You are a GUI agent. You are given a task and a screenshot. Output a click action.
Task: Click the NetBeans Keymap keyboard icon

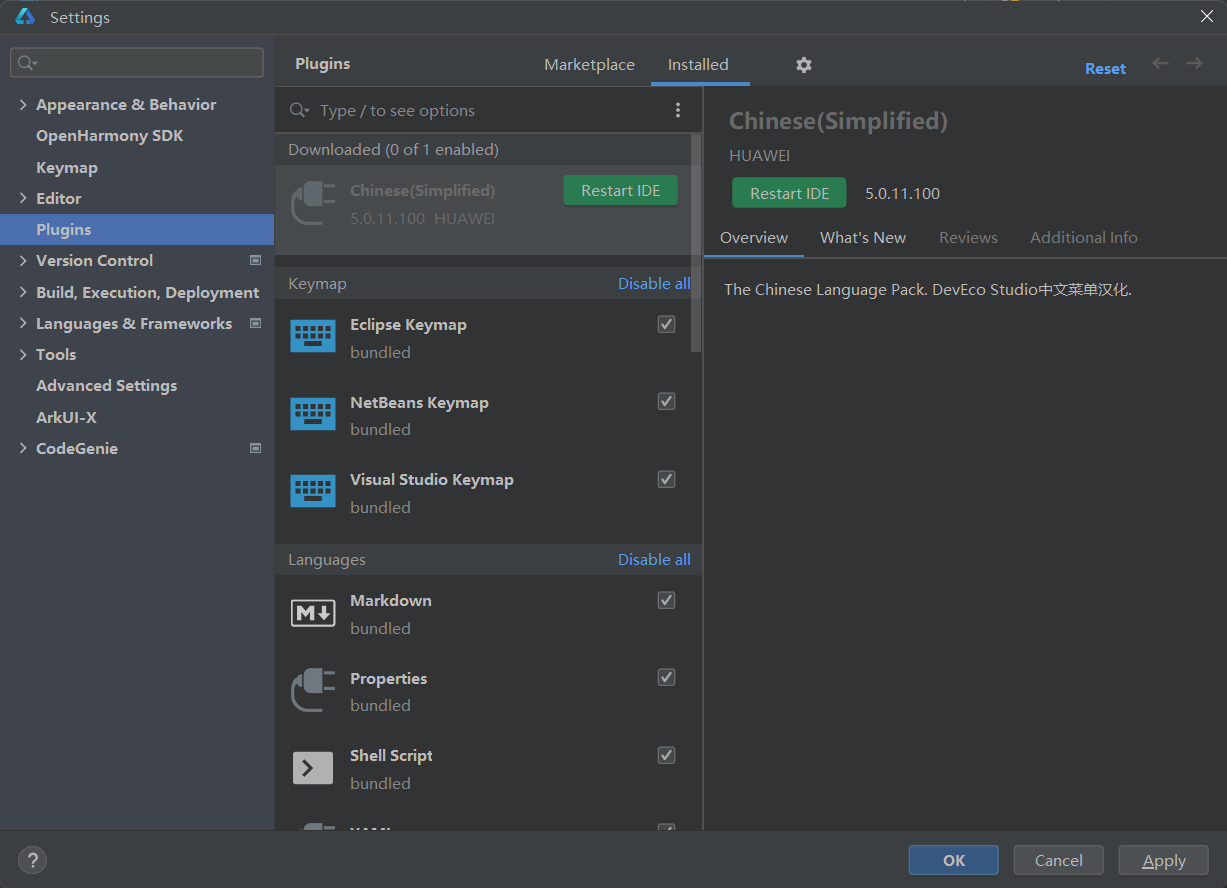[313, 413]
